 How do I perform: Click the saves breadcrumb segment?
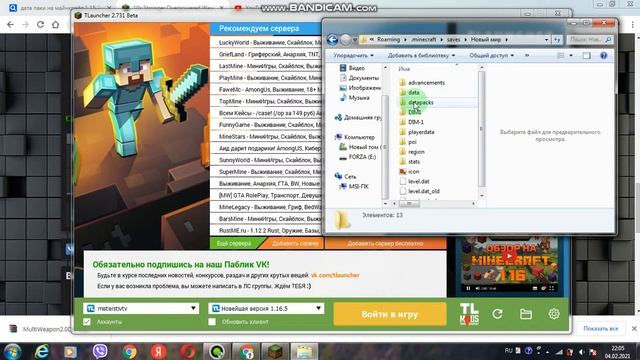(x=453, y=40)
